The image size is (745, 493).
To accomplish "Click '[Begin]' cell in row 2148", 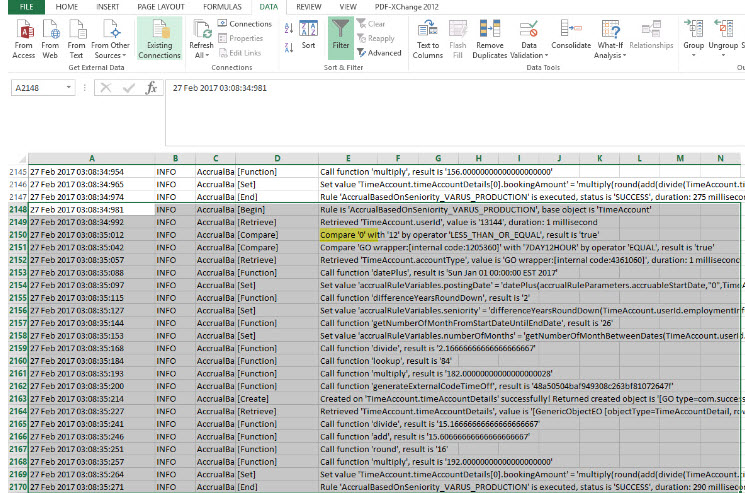I will (277, 209).
